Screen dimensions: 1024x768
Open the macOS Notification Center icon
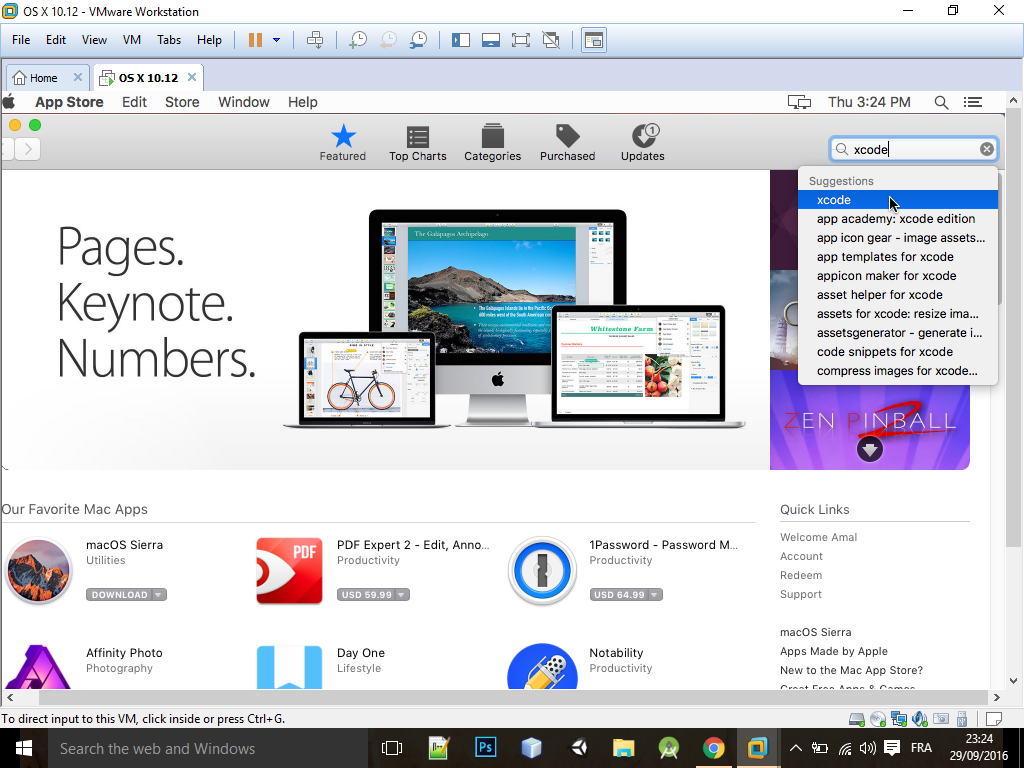tap(973, 102)
